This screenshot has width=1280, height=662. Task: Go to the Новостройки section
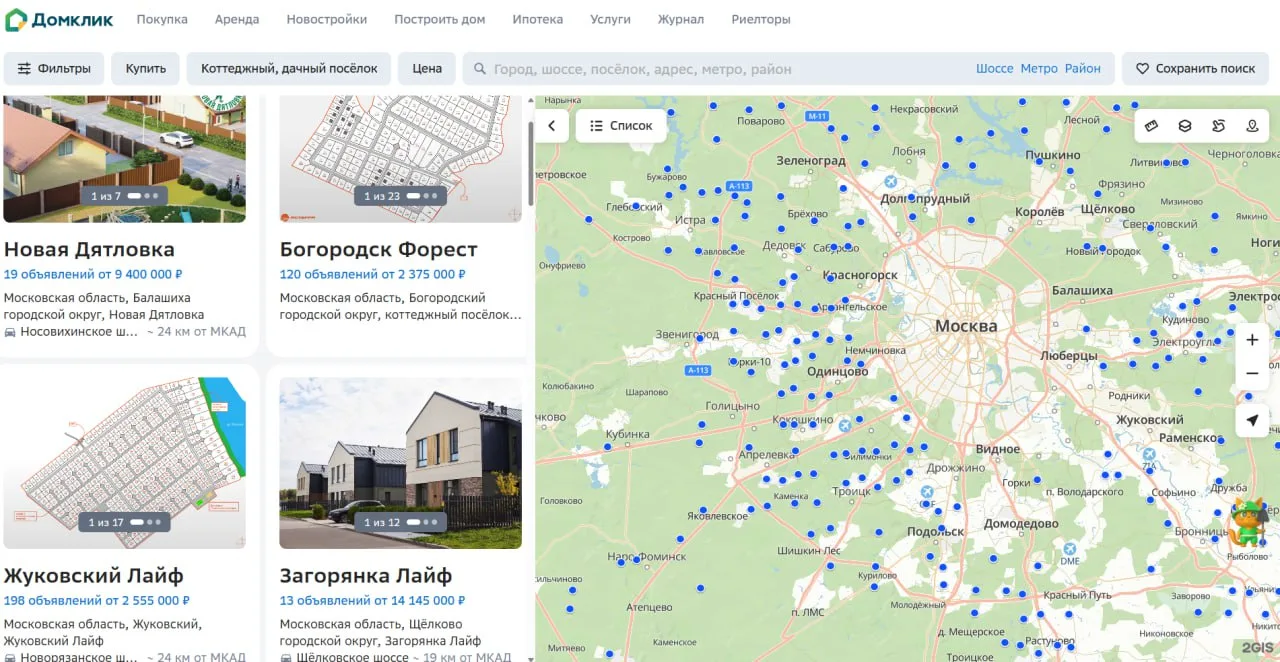(x=326, y=19)
